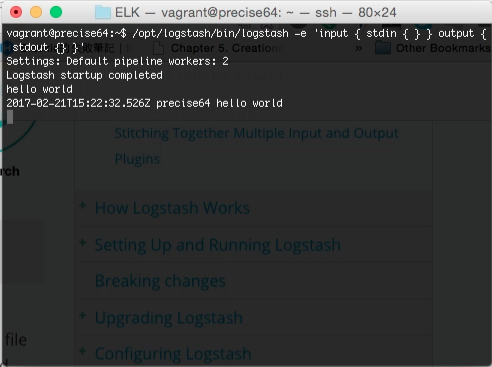Click the 'Logstash startup completed' output line

pyautogui.click(x=85, y=75)
